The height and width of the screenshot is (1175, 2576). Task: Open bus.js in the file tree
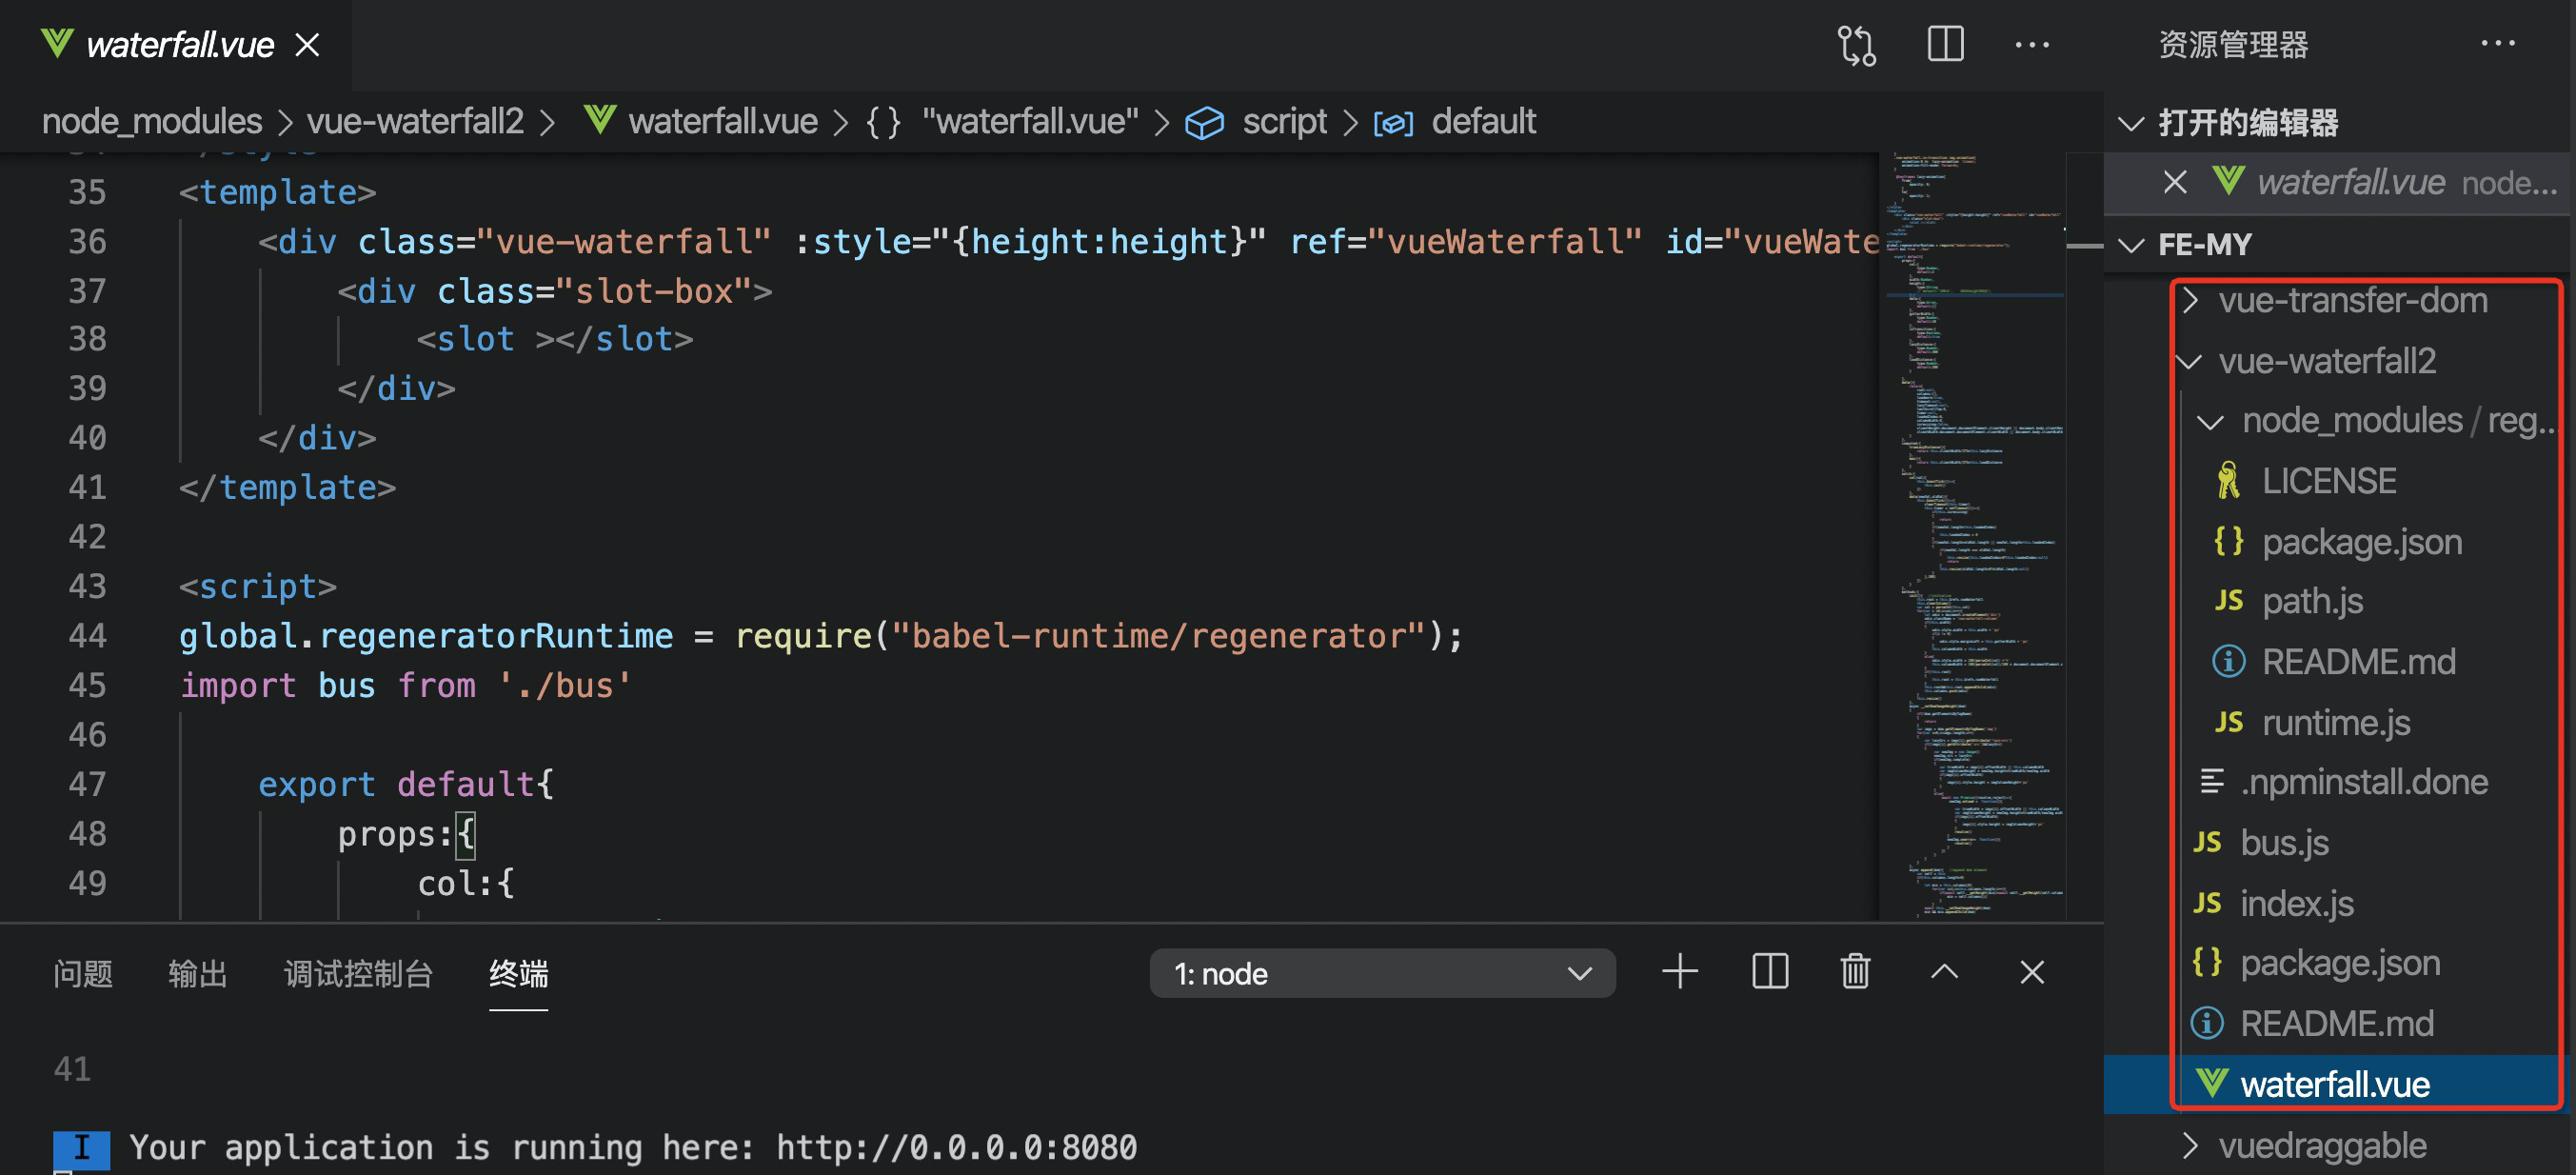[x=2284, y=843]
